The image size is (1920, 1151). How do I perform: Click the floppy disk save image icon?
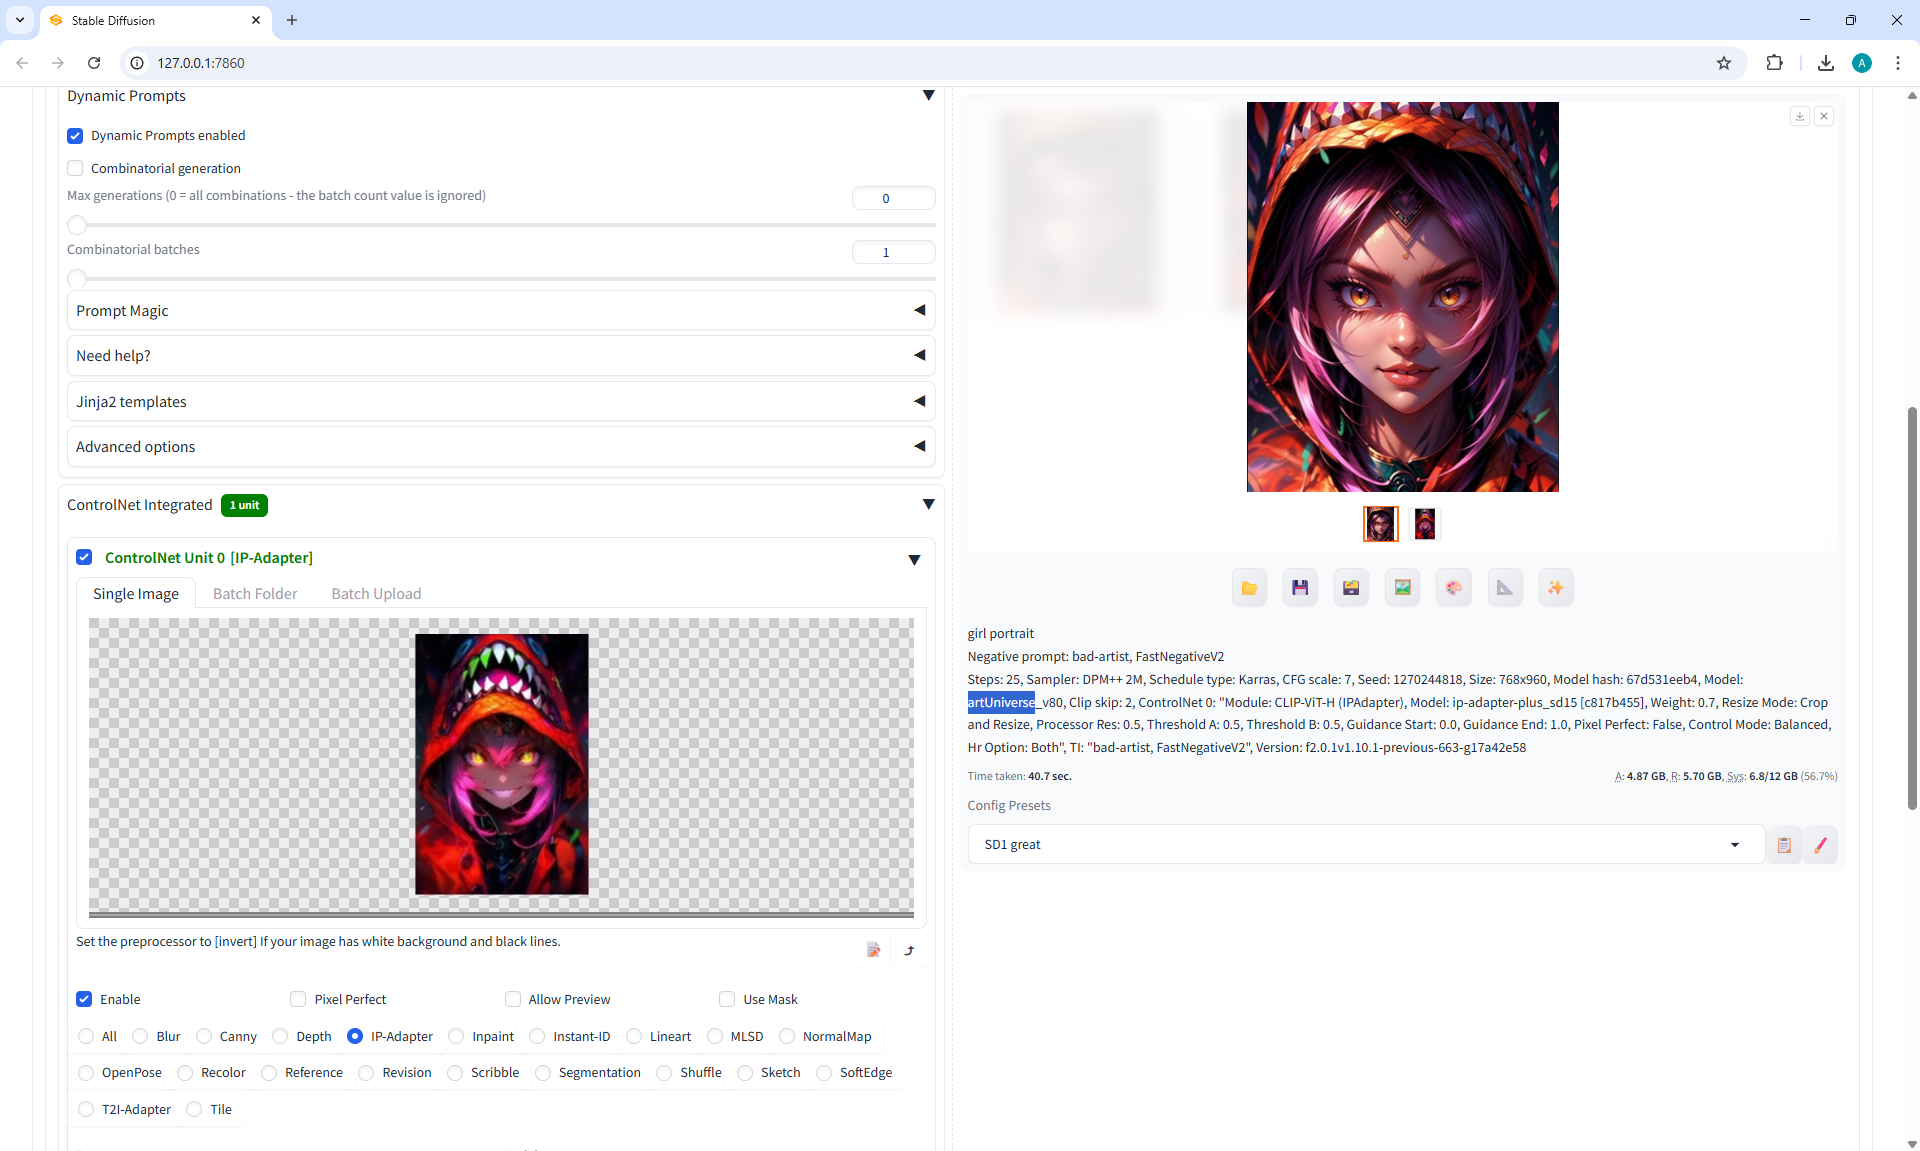pos(1300,588)
